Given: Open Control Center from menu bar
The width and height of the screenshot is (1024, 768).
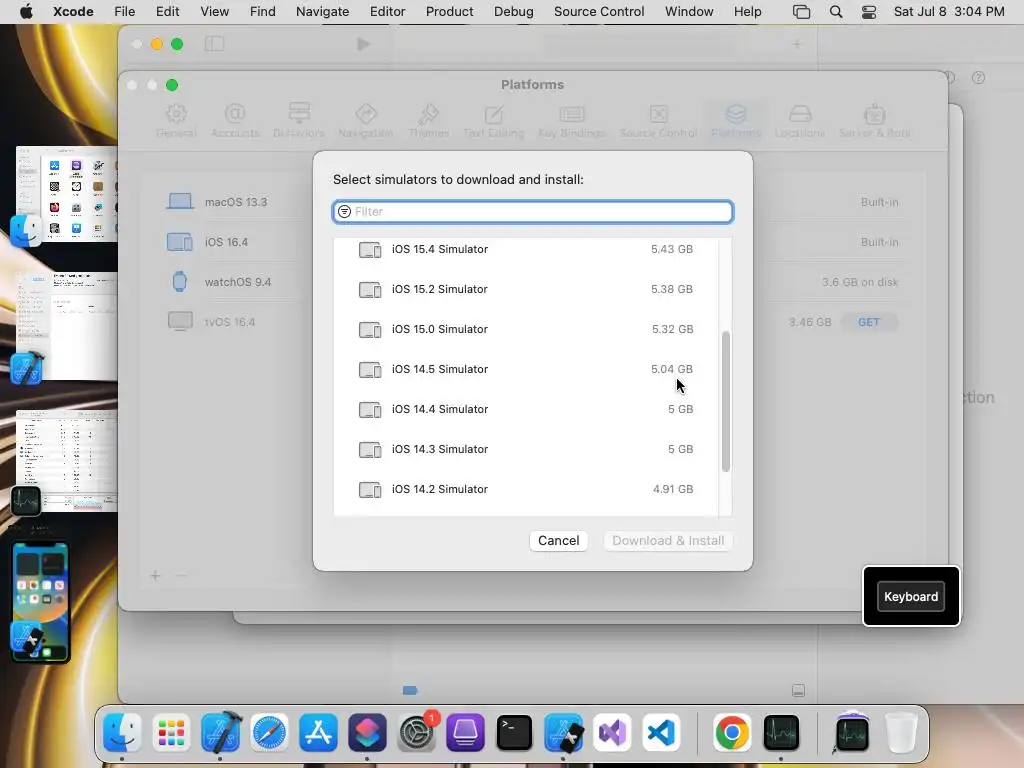Looking at the screenshot, I should click(x=869, y=12).
